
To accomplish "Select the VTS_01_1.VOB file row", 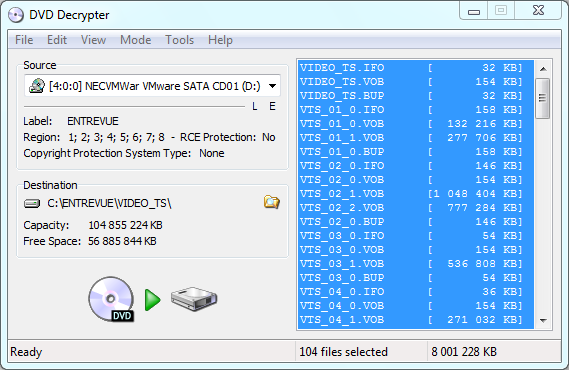I will click(416, 138).
